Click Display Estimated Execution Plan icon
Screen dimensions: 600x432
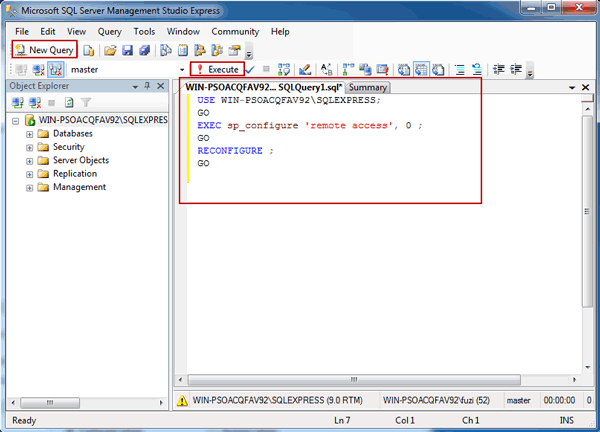click(284, 70)
